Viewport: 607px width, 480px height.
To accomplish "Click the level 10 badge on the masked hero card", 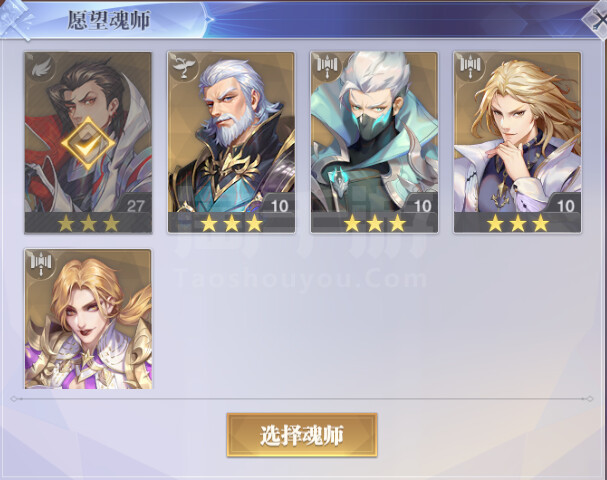I will coord(423,206).
